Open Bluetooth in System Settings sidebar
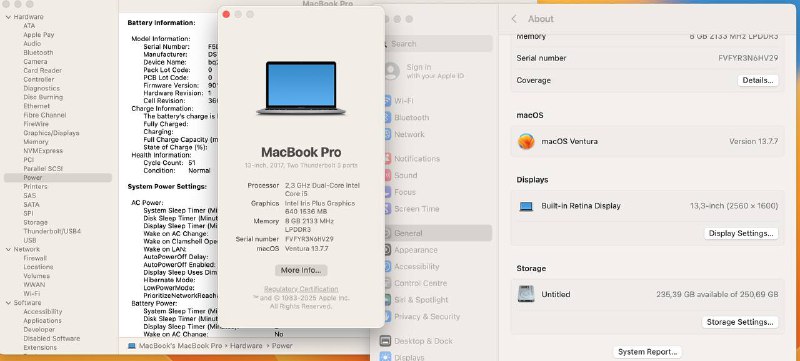This screenshot has height=361, width=800. click(x=411, y=118)
